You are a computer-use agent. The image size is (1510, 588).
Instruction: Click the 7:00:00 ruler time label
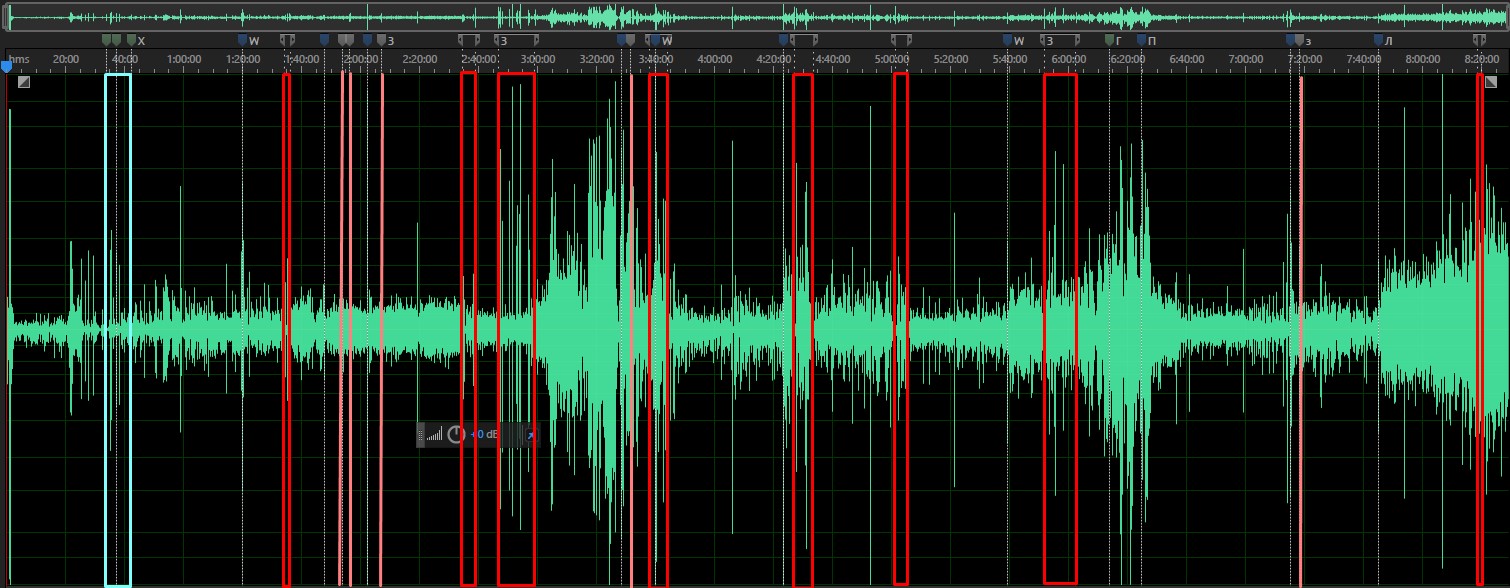(x=1246, y=59)
